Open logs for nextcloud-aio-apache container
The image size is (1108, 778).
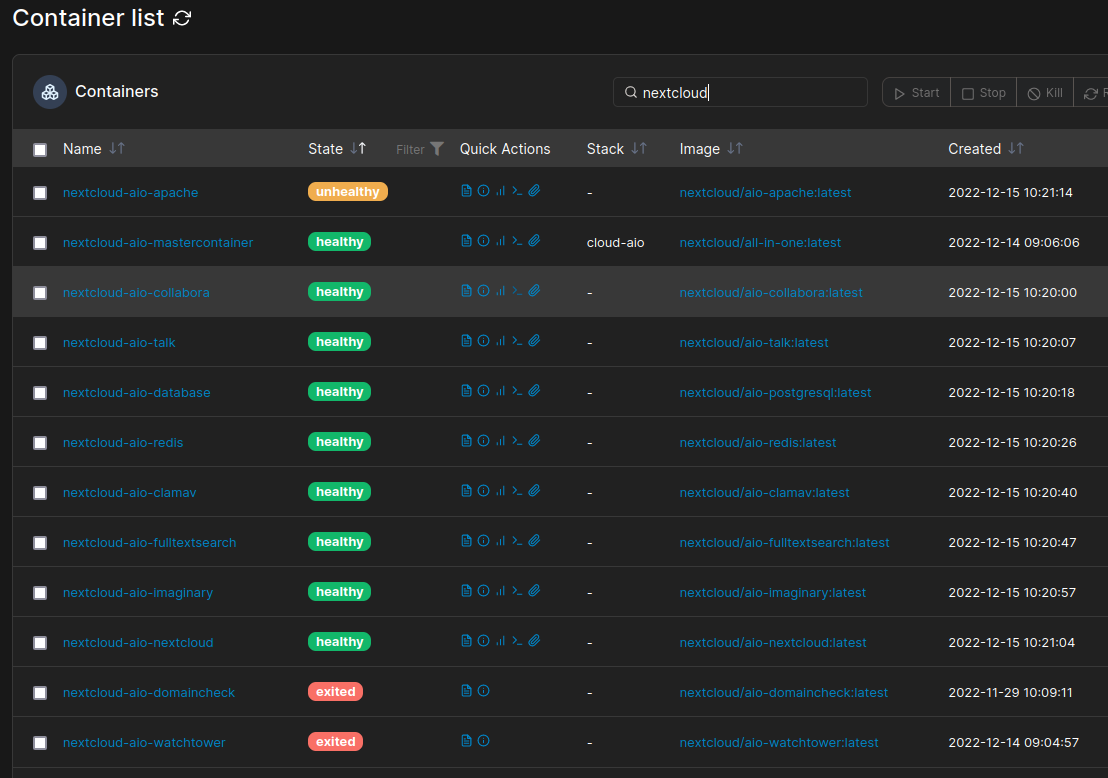(x=466, y=190)
